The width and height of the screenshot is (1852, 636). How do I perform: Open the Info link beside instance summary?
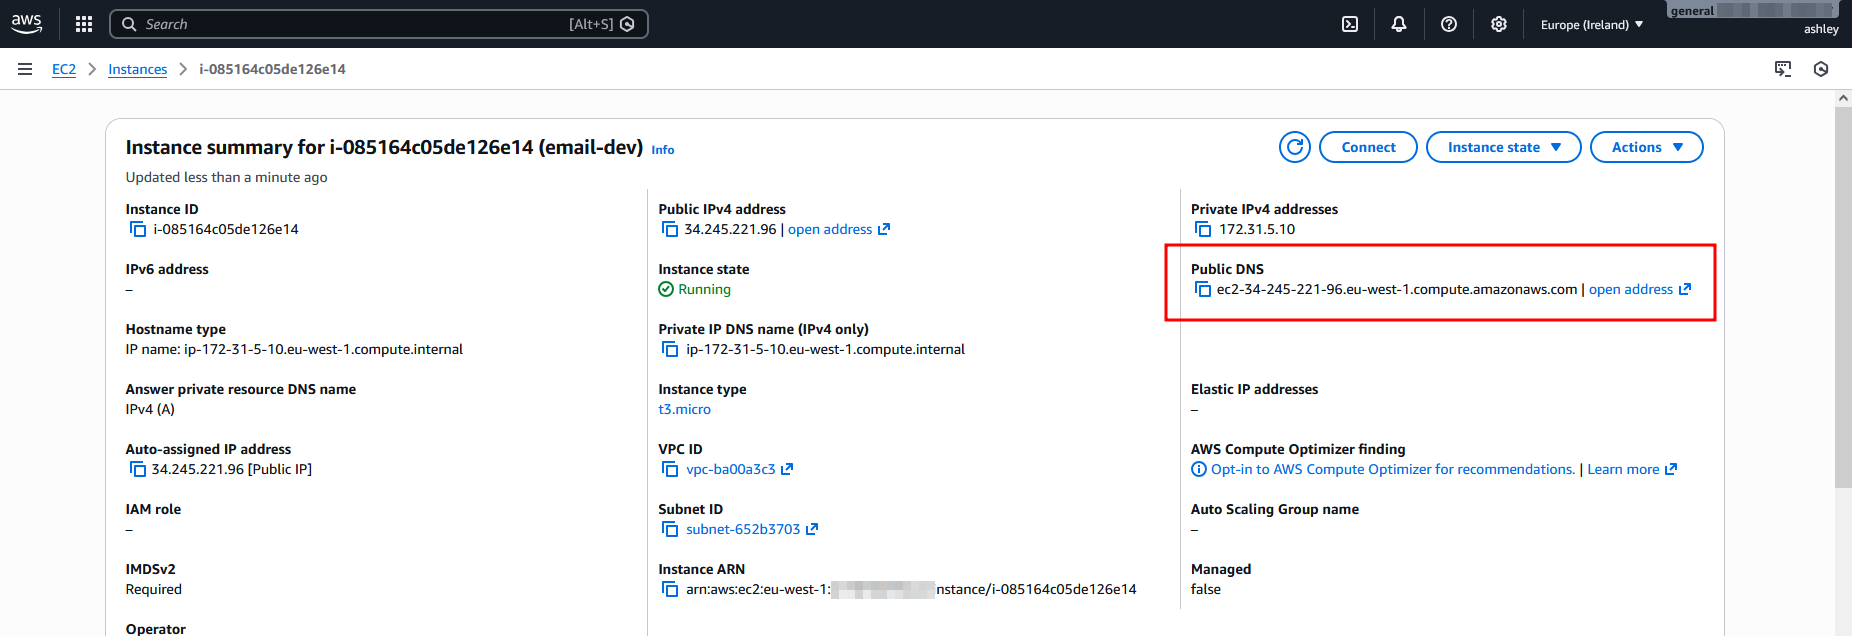[663, 150]
